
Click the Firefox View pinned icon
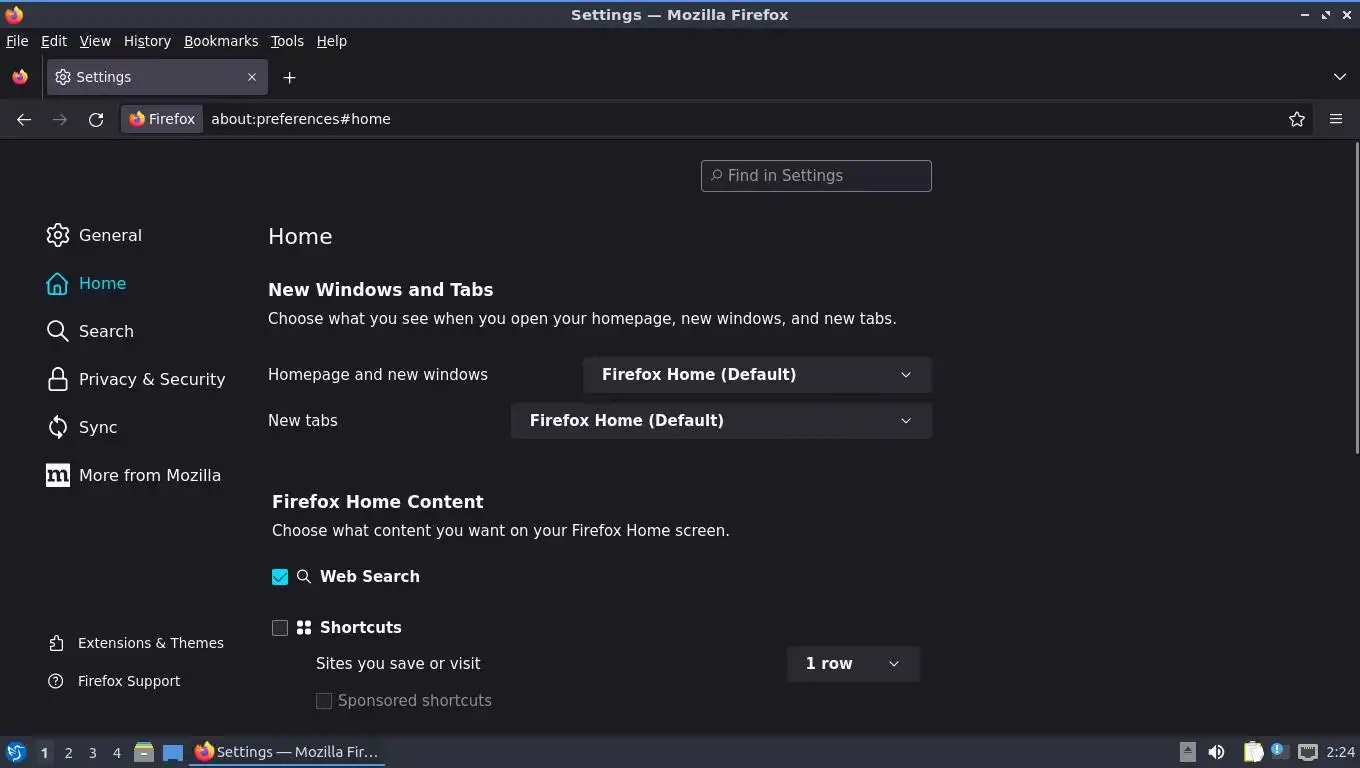point(20,77)
